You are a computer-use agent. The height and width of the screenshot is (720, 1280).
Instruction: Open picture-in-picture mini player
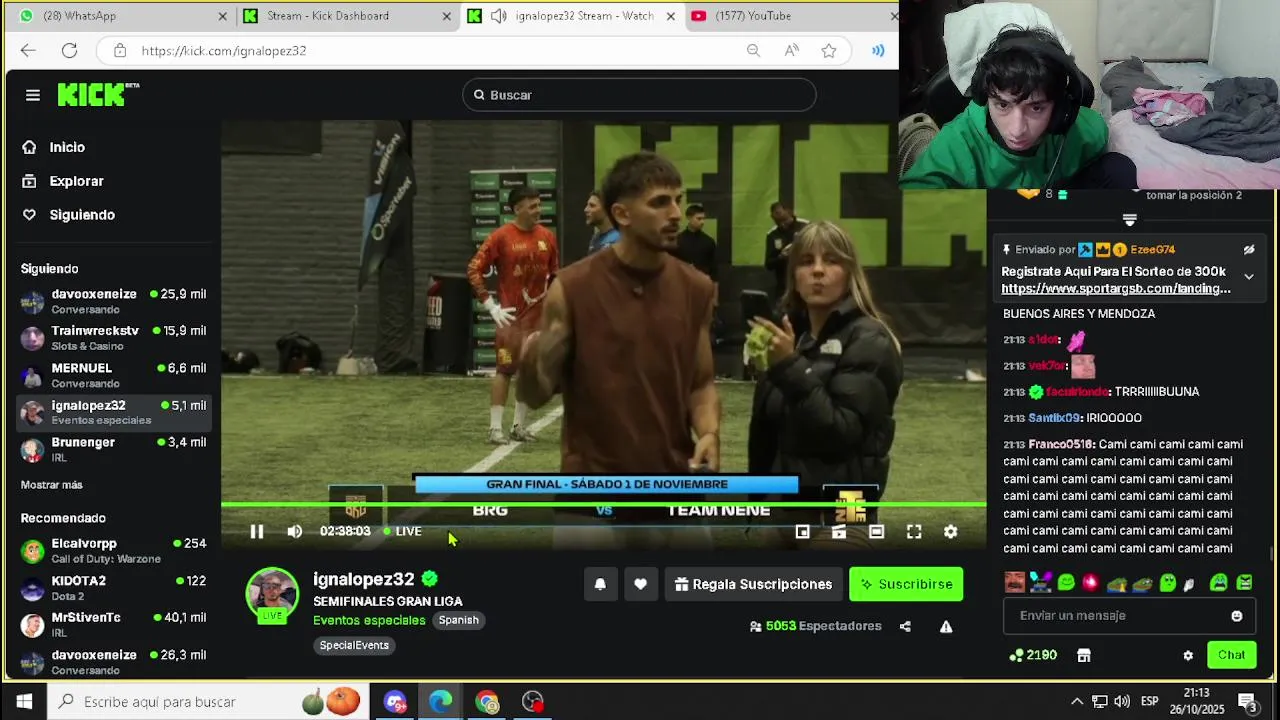pos(802,532)
